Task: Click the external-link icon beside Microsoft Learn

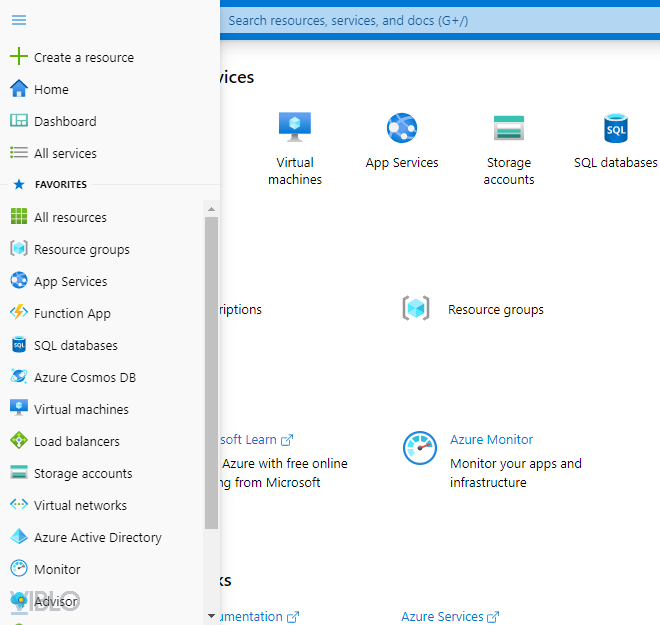Action: pyautogui.click(x=287, y=440)
